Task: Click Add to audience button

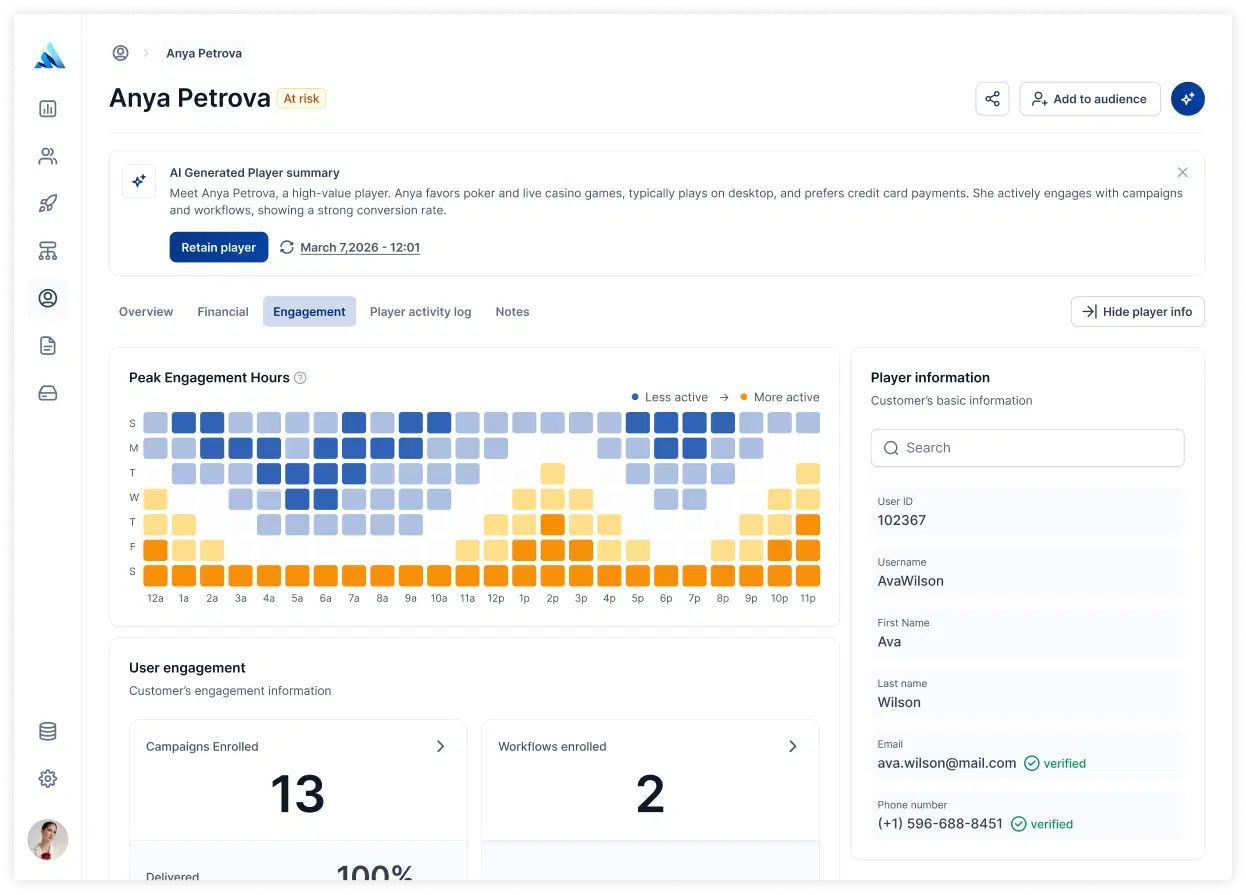Action: point(1090,99)
